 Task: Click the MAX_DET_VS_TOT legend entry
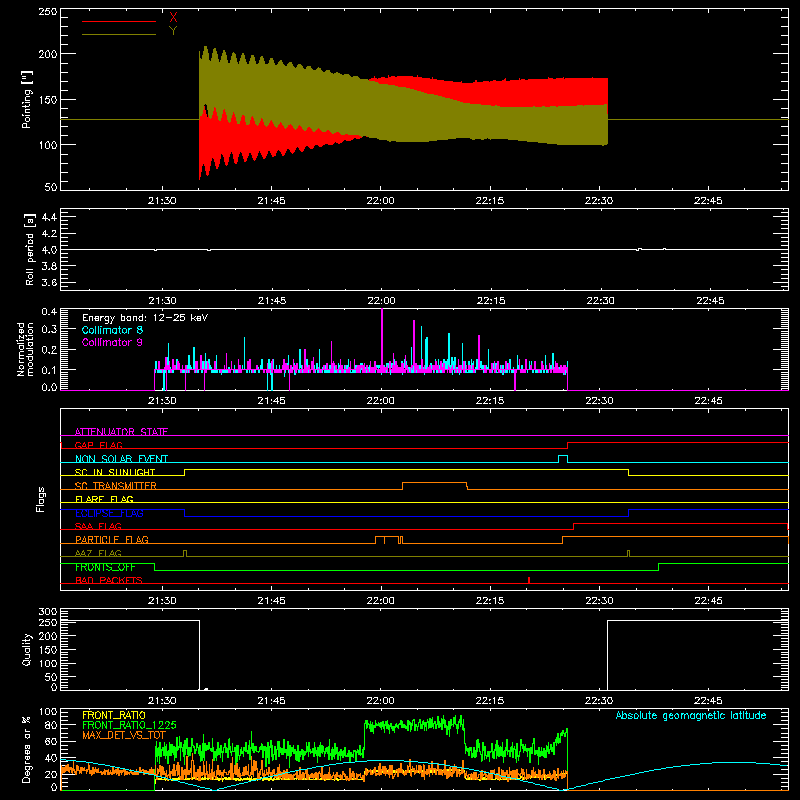pos(124,735)
